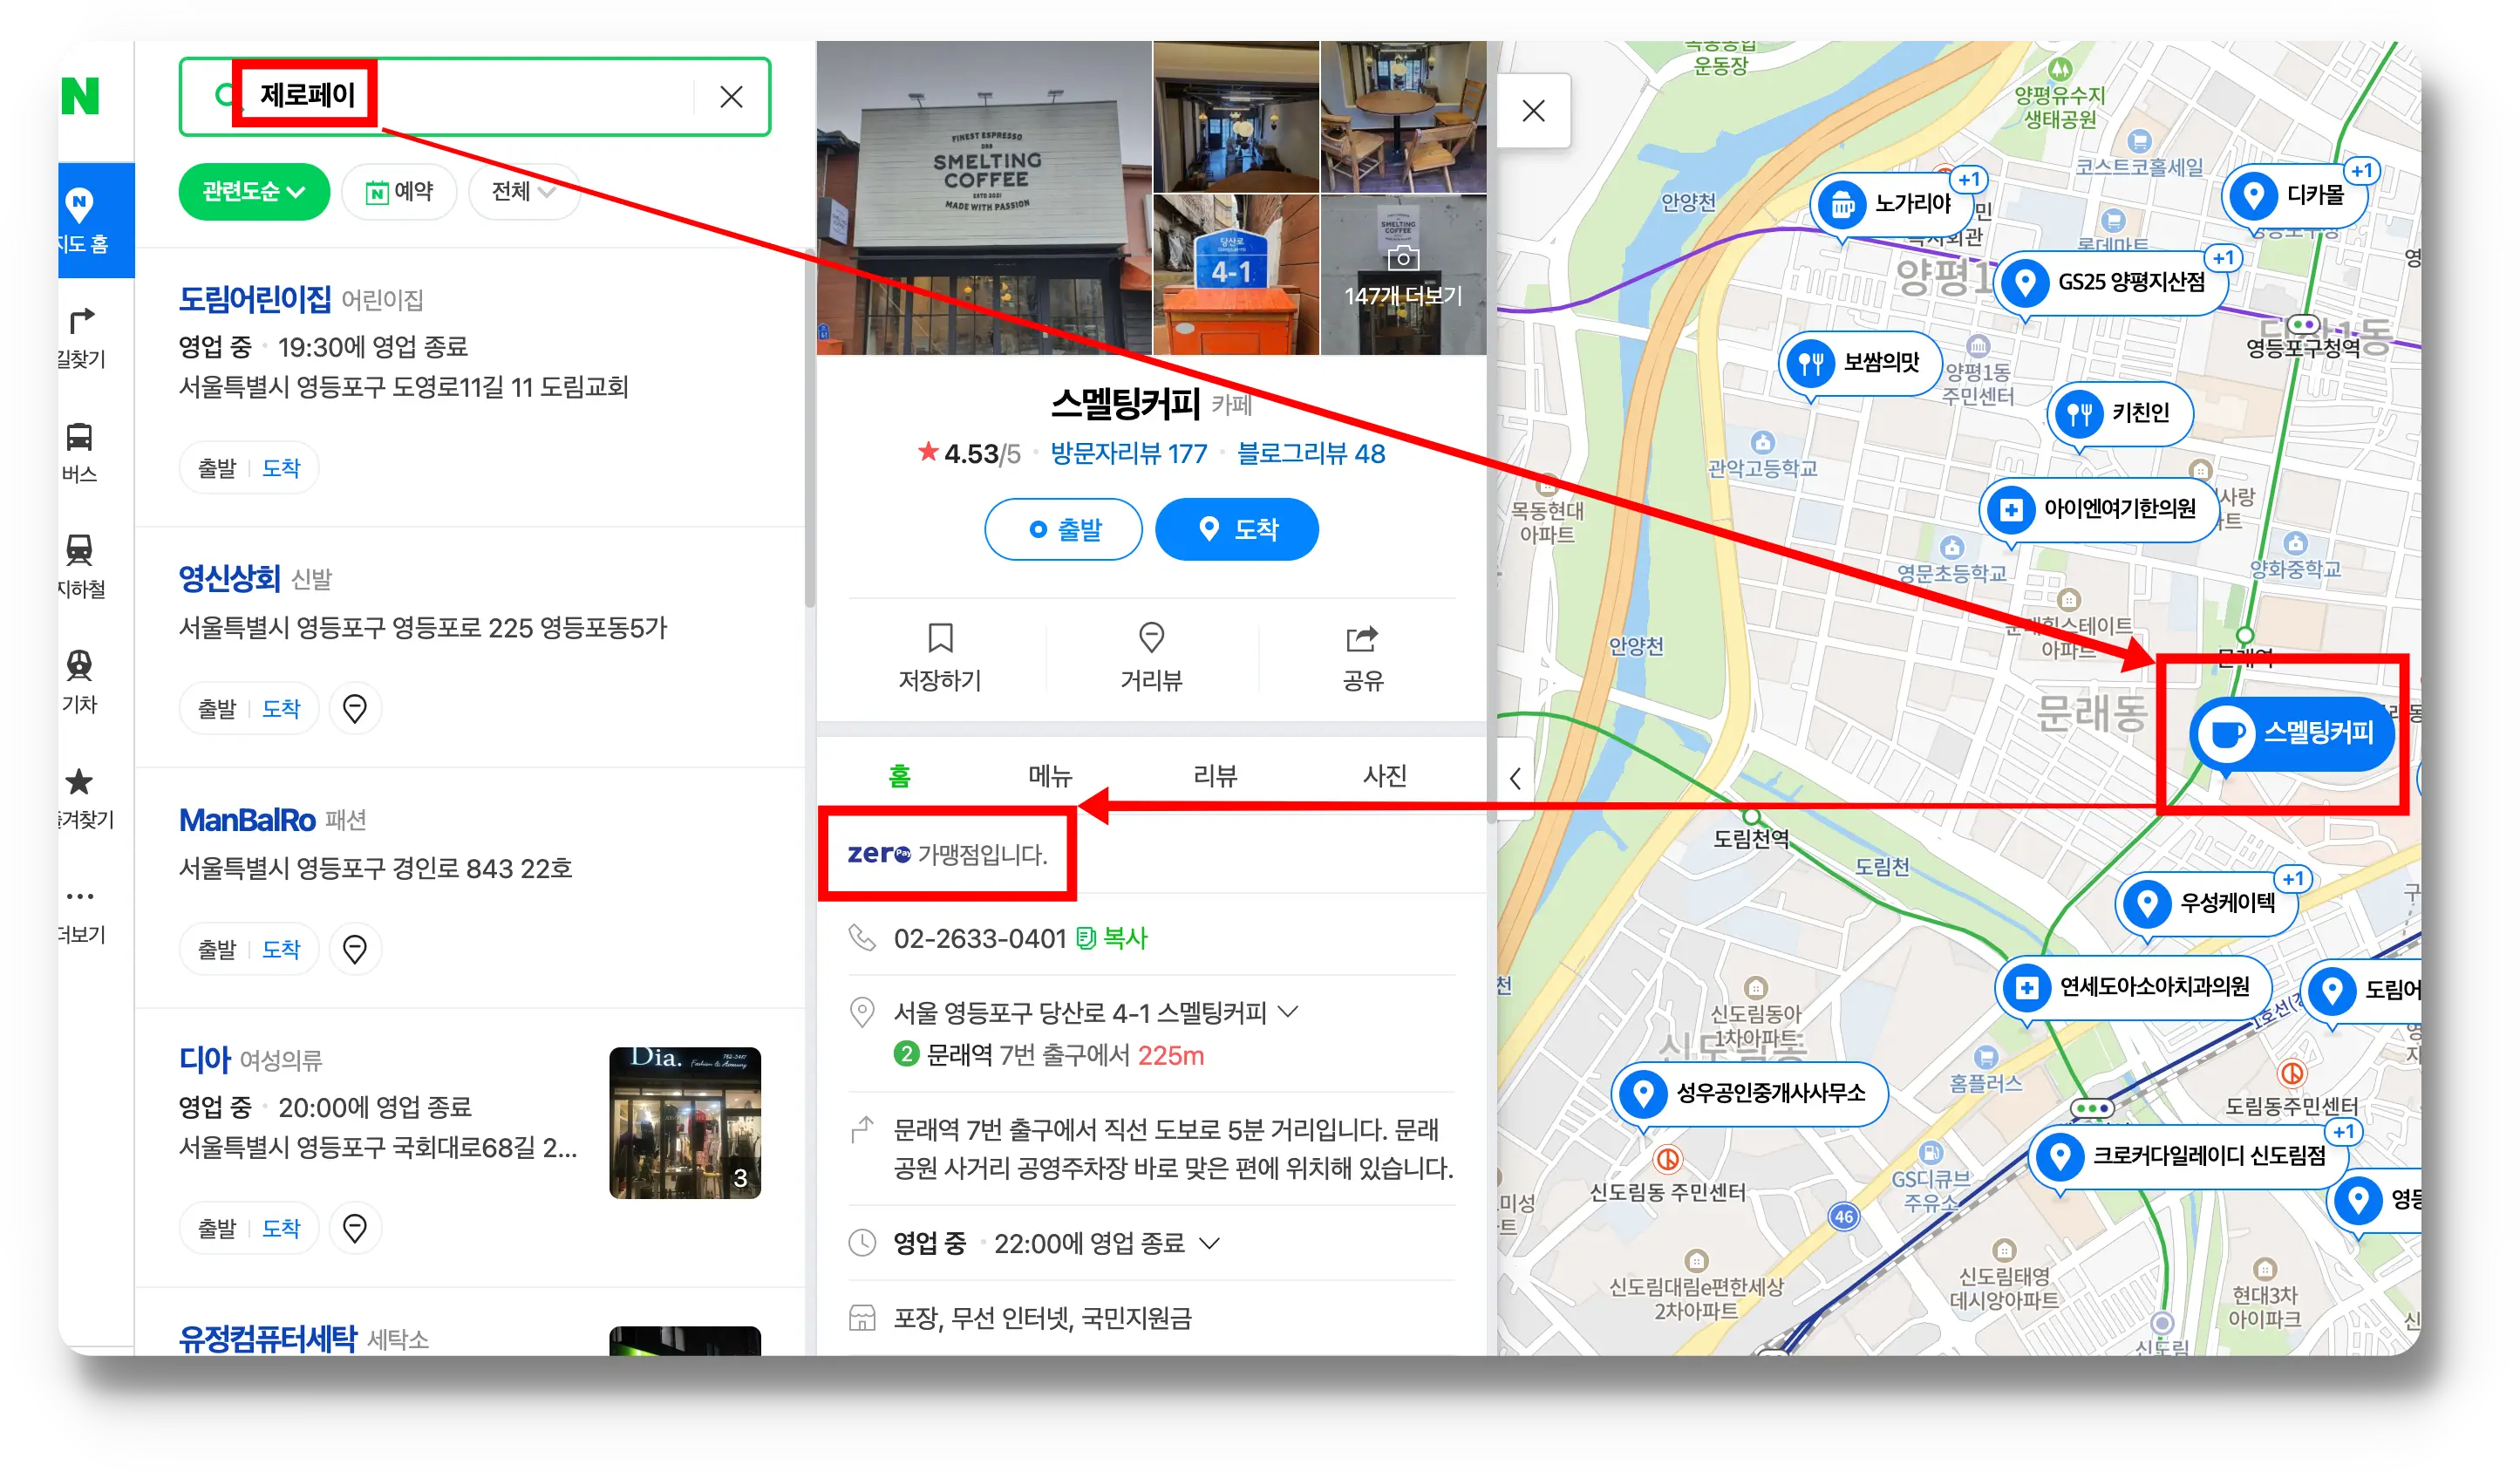Open the 영신상회 result
This screenshot has width=2520, height=1472.
click(230, 578)
